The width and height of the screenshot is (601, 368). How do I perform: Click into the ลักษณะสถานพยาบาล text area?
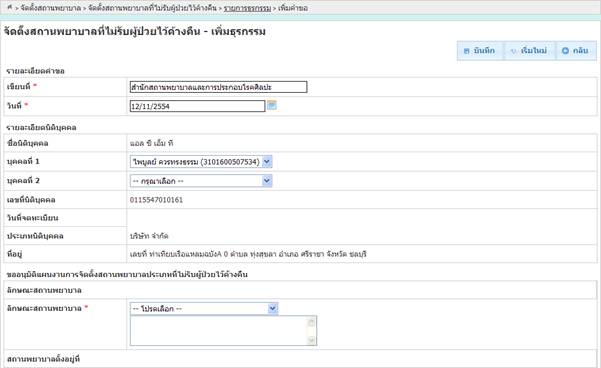click(218, 330)
